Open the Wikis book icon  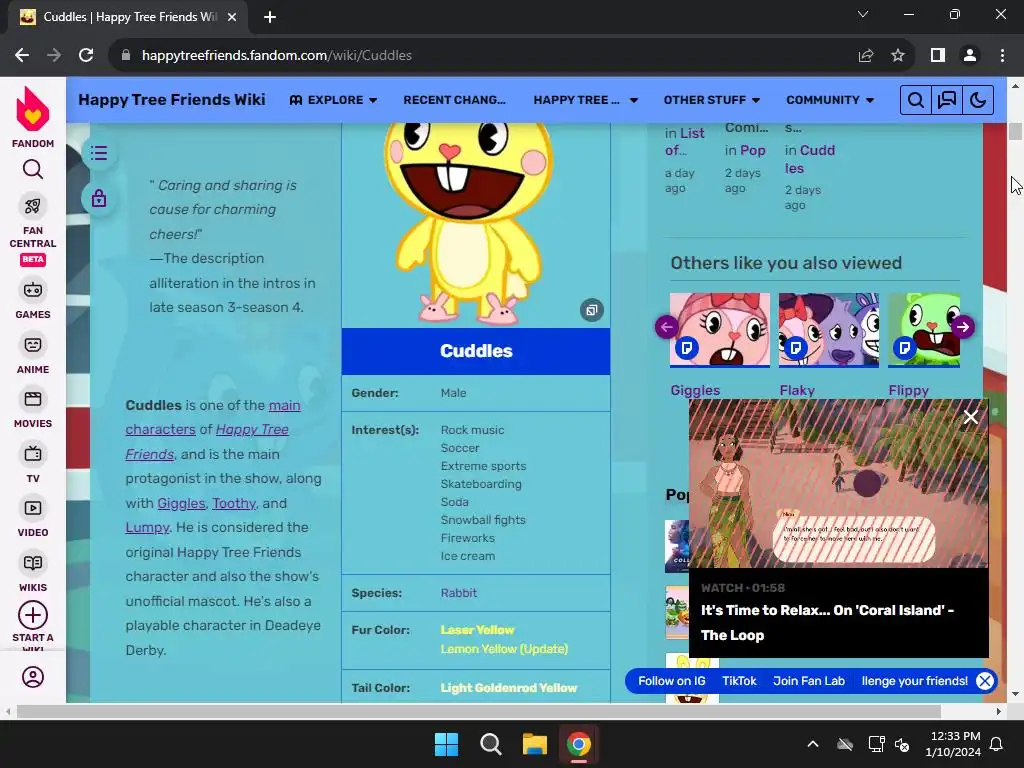tap(33, 563)
